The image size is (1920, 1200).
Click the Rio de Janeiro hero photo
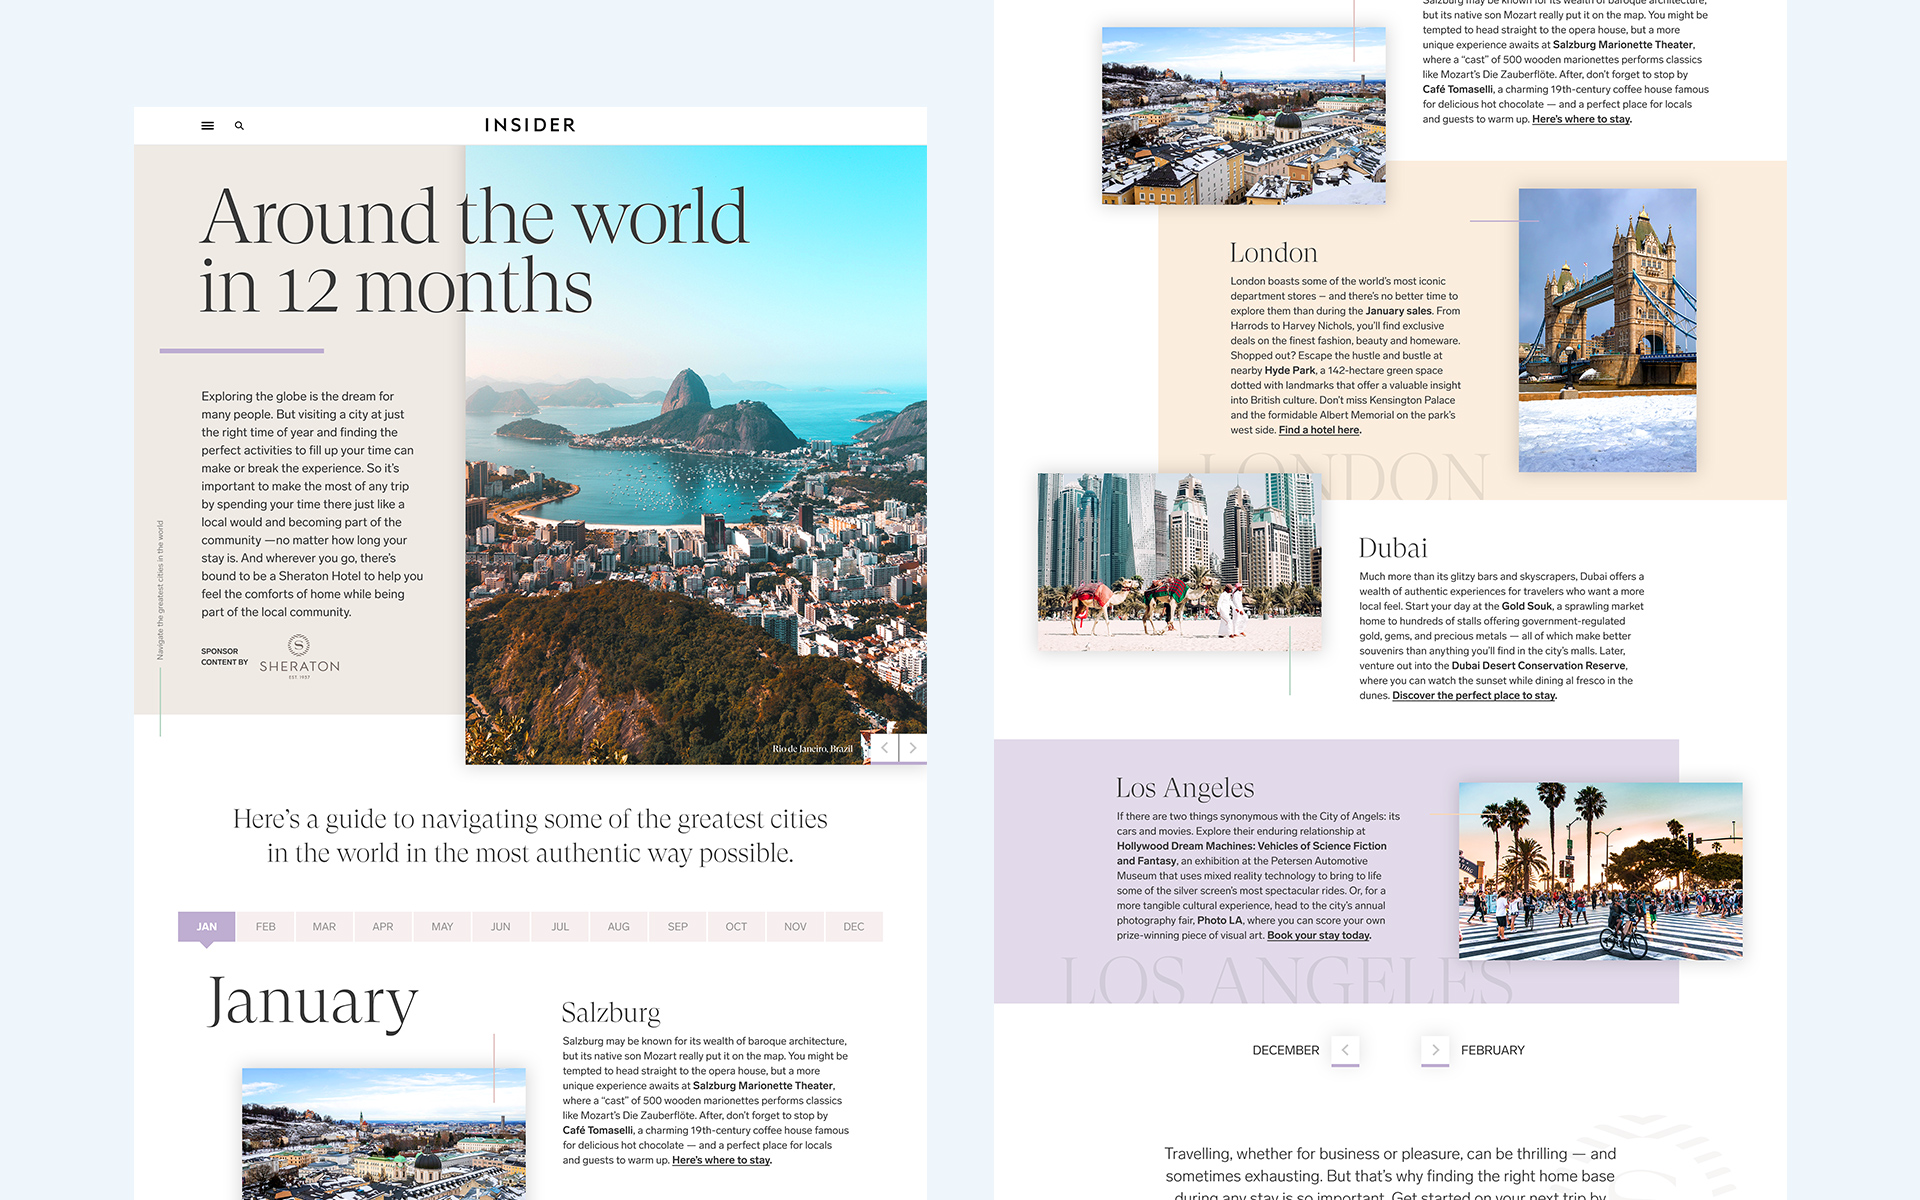pyautogui.click(x=696, y=455)
